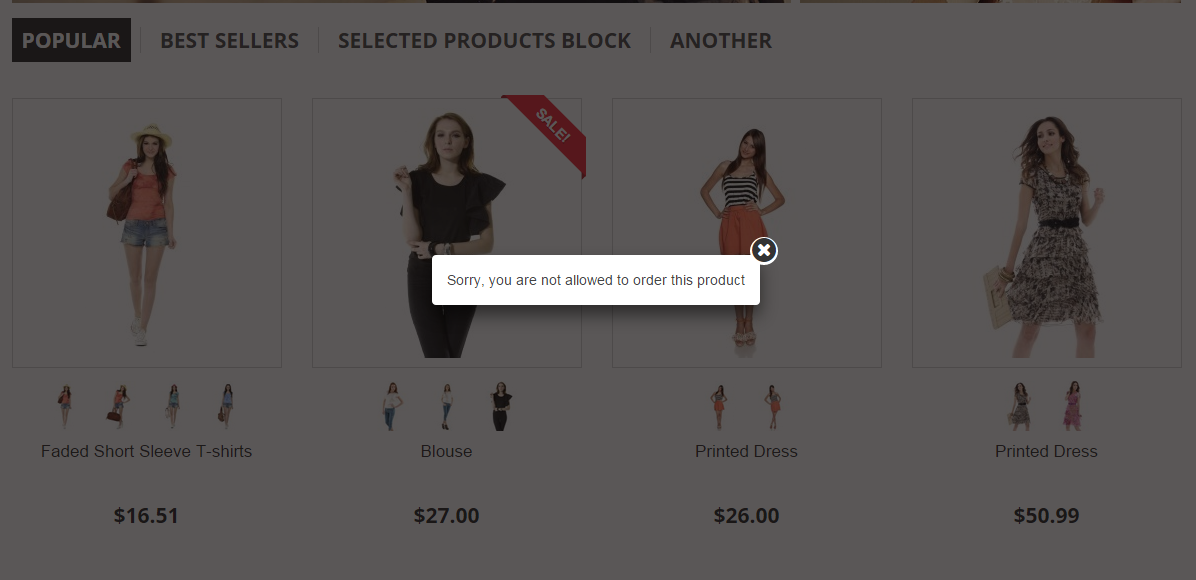Choose the black outfit thumbnail under Blouse

(x=500, y=406)
